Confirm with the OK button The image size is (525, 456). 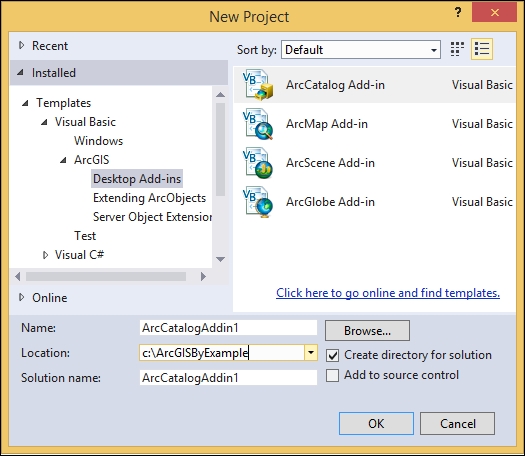coord(376,424)
